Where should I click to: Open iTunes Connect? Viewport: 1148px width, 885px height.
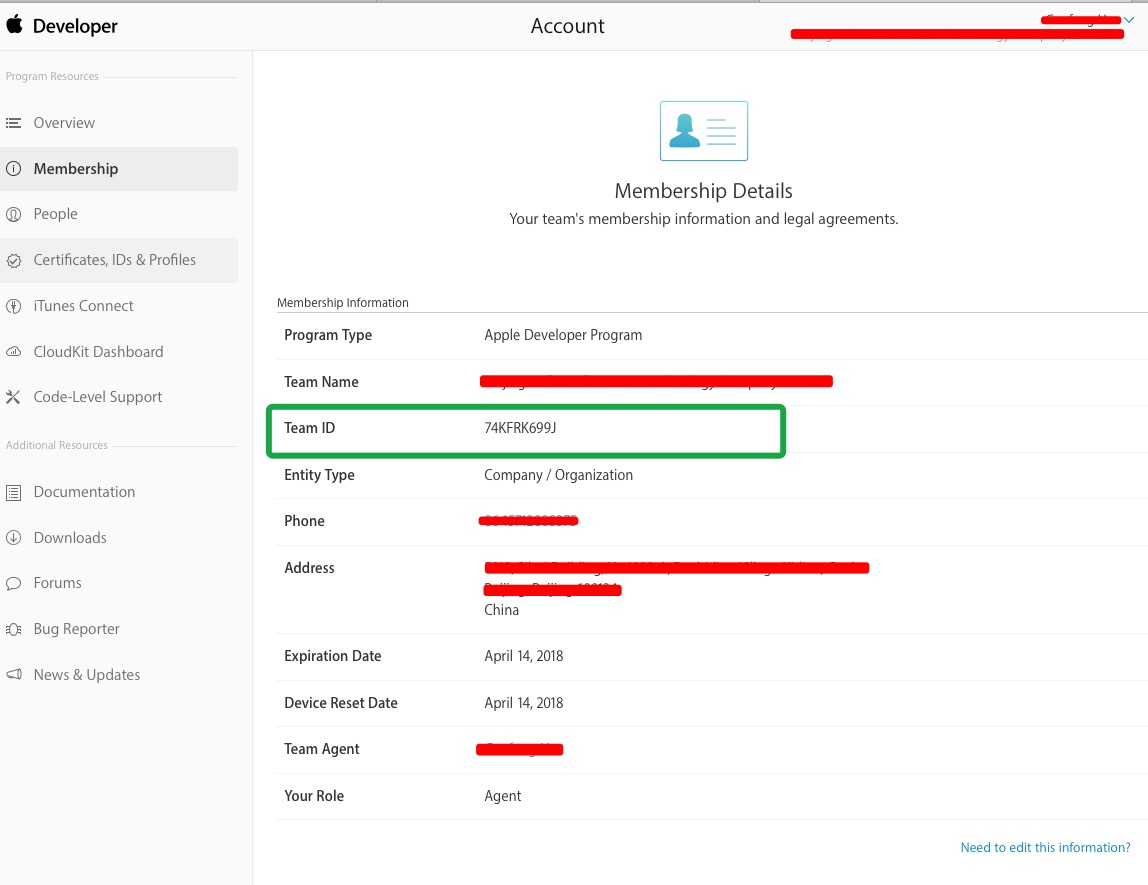(83, 306)
